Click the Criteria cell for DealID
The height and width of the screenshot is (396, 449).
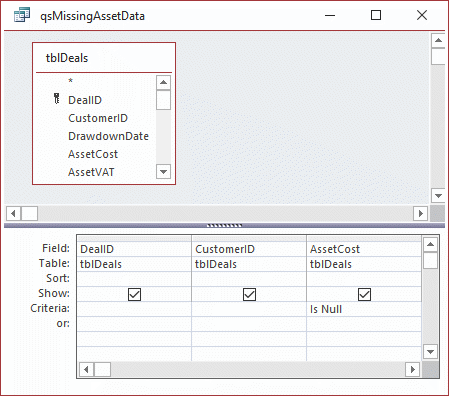pos(134,309)
